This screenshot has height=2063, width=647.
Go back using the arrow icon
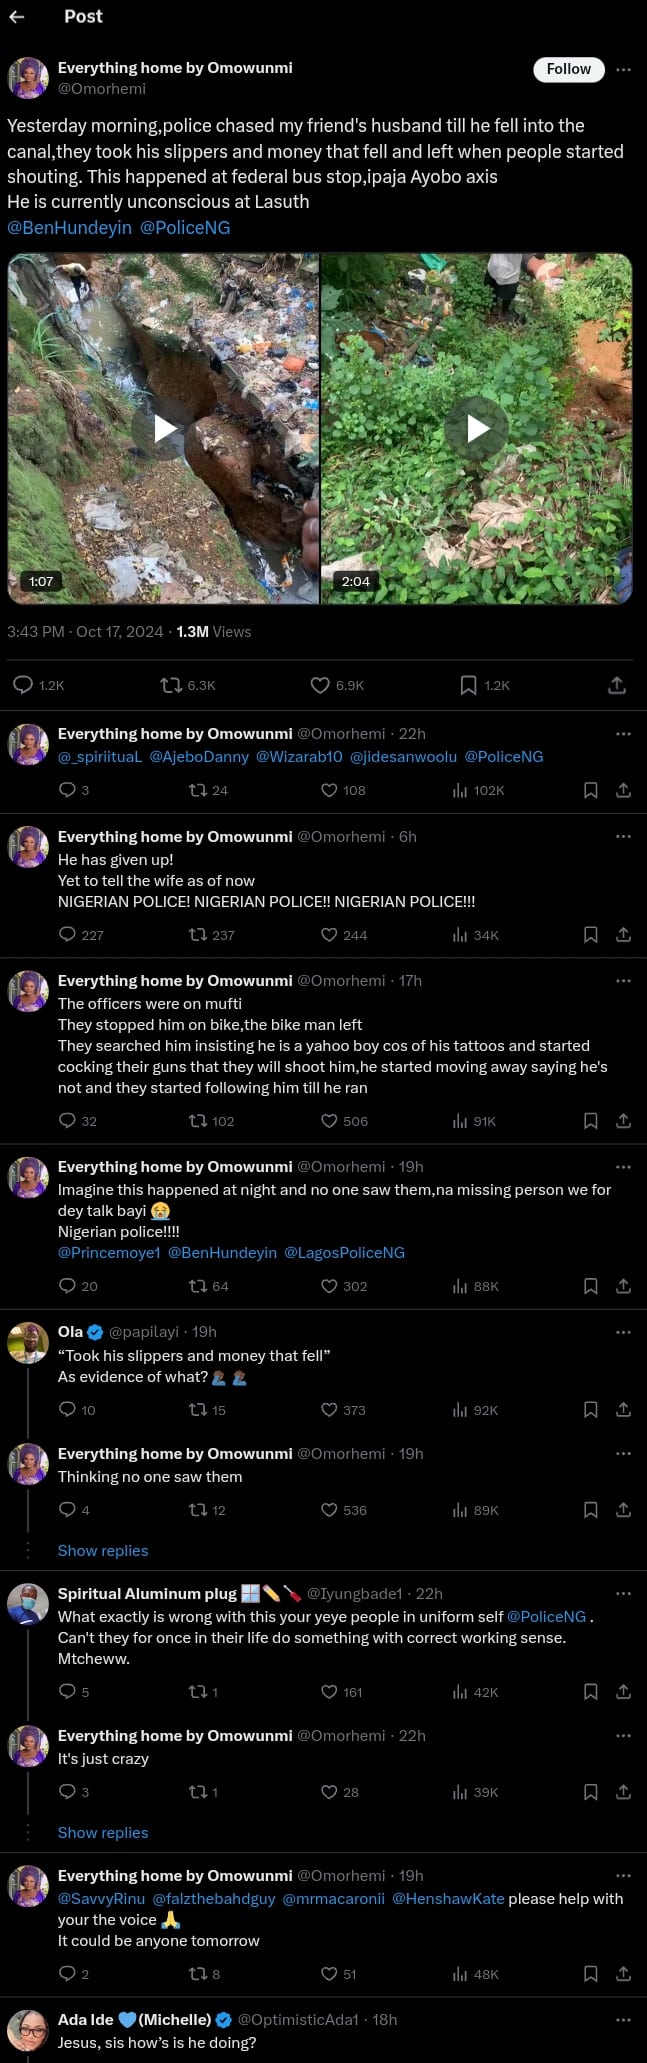[x=16, y=16]
